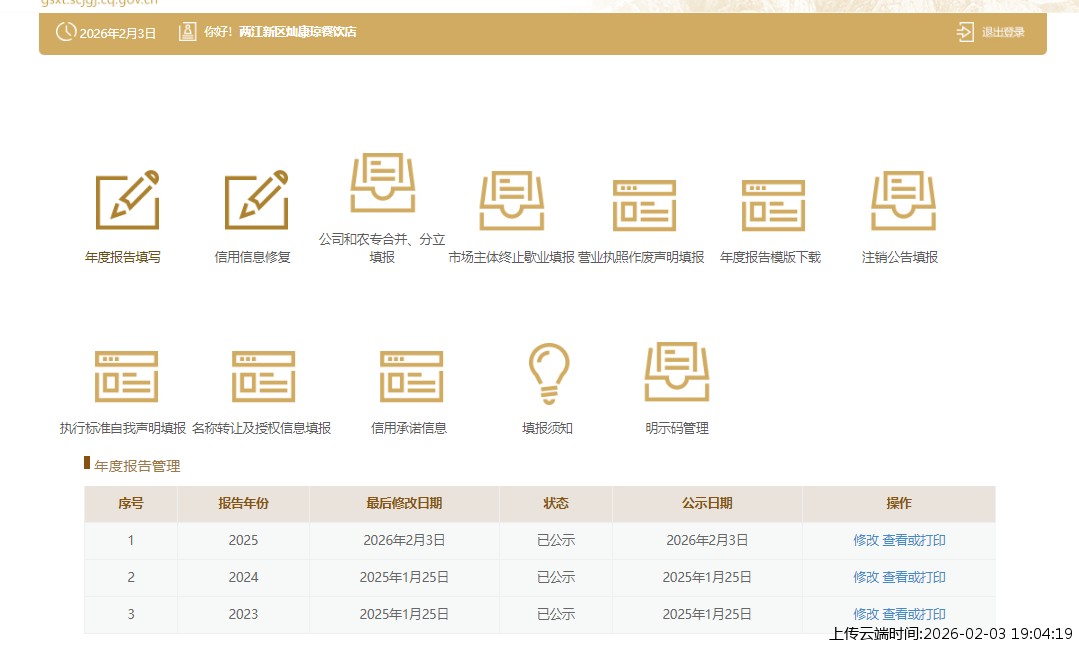The image size is (1079, 647).
Task: Click 查看或打印 for the 2025 report
Action: point(914,540)
